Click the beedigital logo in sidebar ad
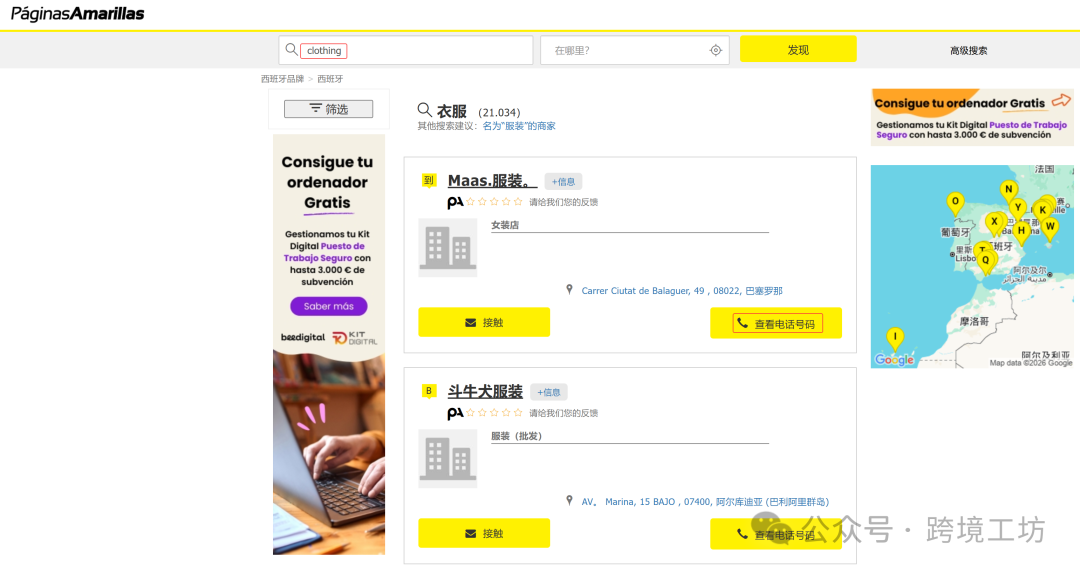This screenshot has height=573, width=1080. click(x=302, y=337)
